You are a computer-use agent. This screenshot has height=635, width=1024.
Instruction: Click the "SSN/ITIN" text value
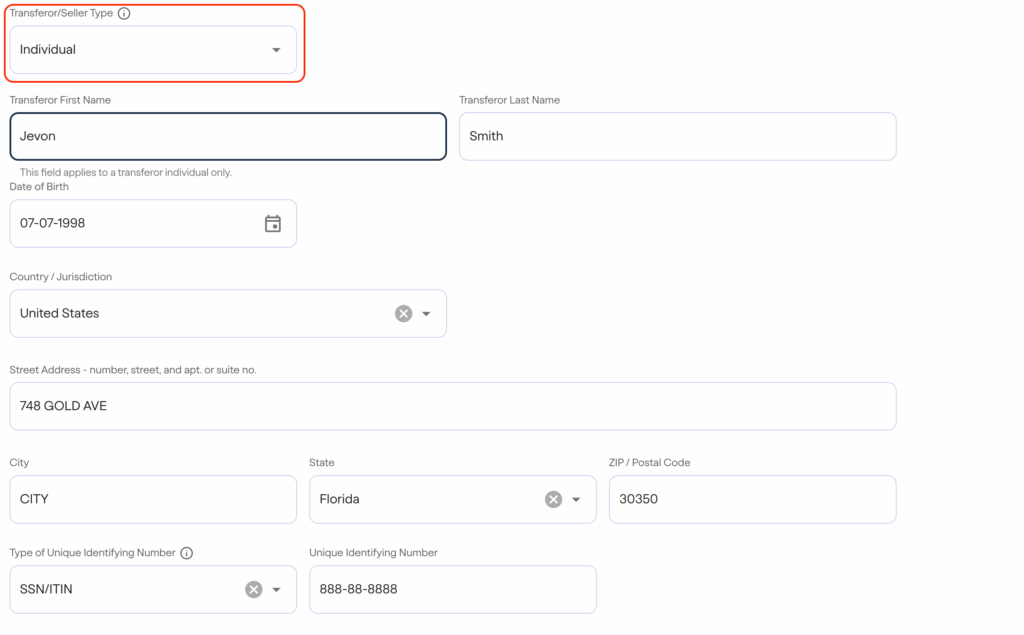pyautogui.click(x=46, y=589)
